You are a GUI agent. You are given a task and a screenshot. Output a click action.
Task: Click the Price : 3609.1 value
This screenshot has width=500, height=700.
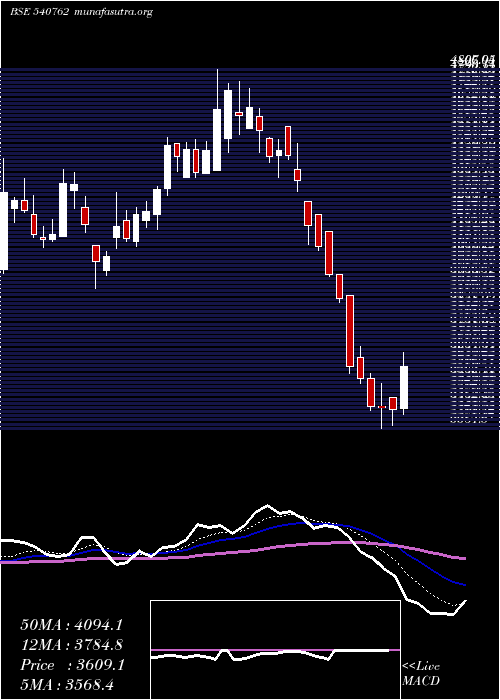[72, 665]
